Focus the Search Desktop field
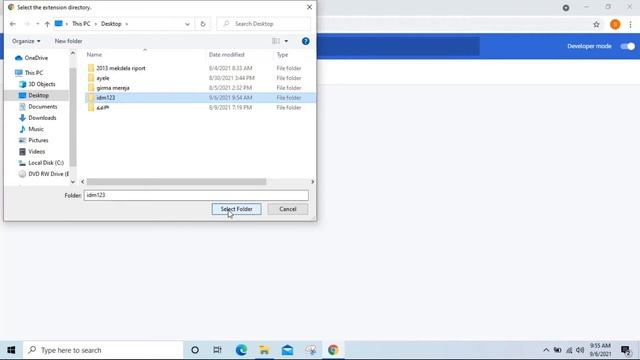The image size is (640, 360). pos(264,24)
